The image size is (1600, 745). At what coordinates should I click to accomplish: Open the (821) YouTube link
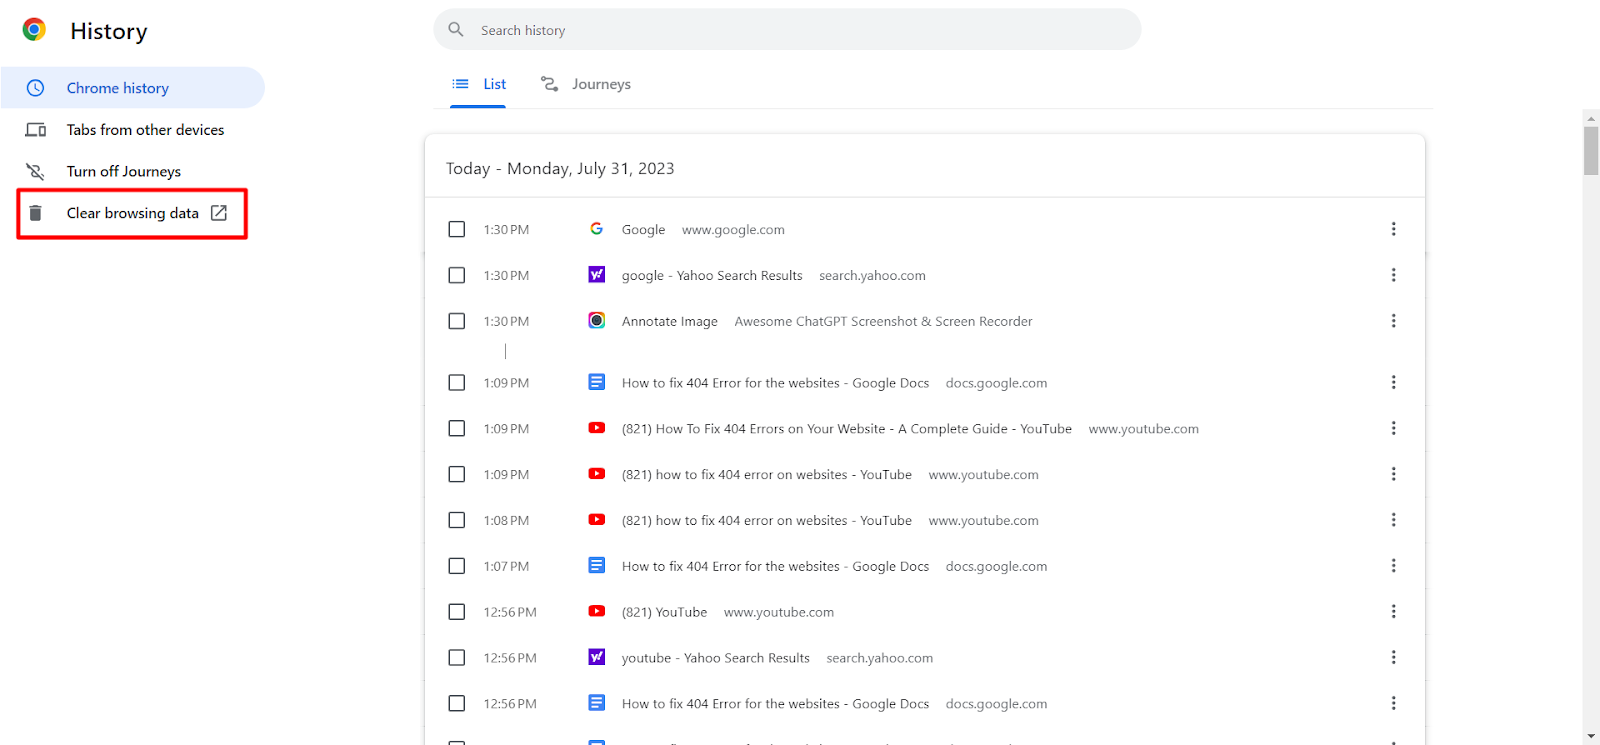(x=664, y=612)
